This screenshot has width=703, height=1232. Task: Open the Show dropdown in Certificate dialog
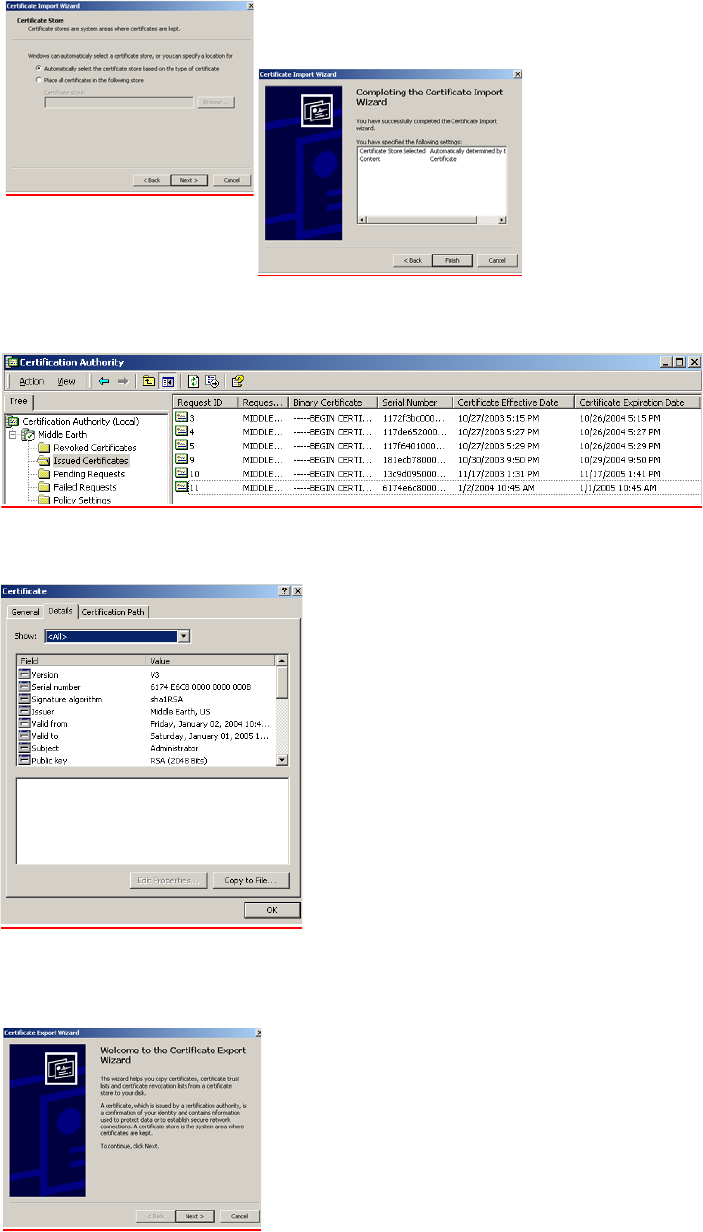[183, 635]
